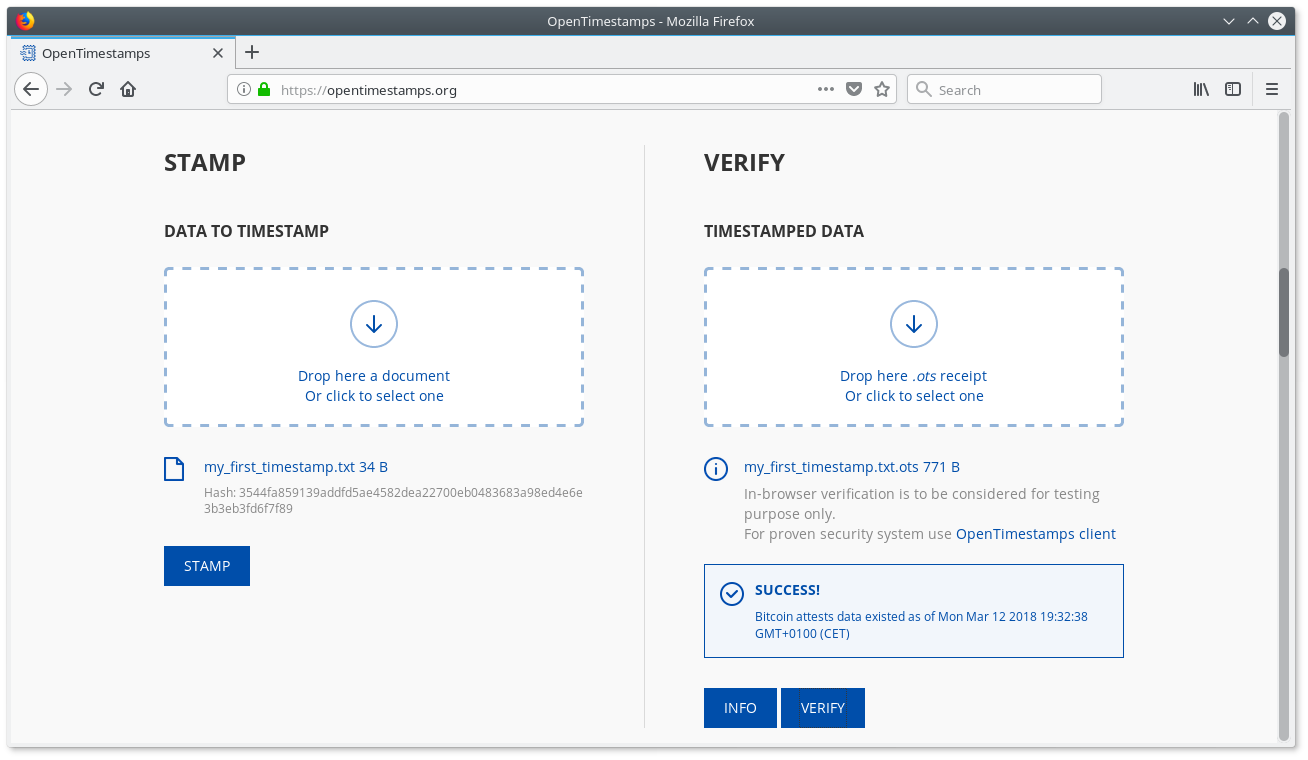This screenshot has width=1308, height=760.
Task: Click the Bitcoin attestation date message
Action: (x=921, y=625)
